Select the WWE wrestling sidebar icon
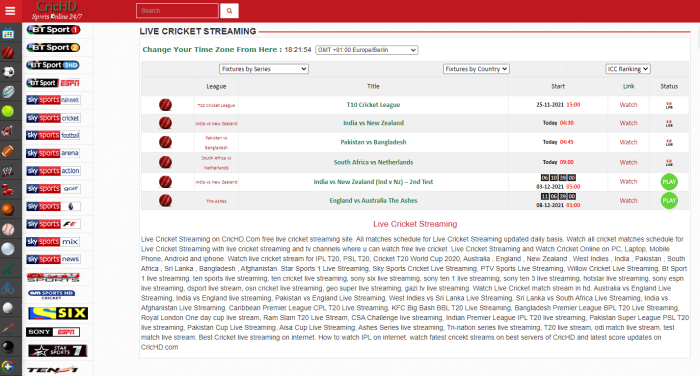Screen dimensions: 700x376 click(x=8, y=170)
